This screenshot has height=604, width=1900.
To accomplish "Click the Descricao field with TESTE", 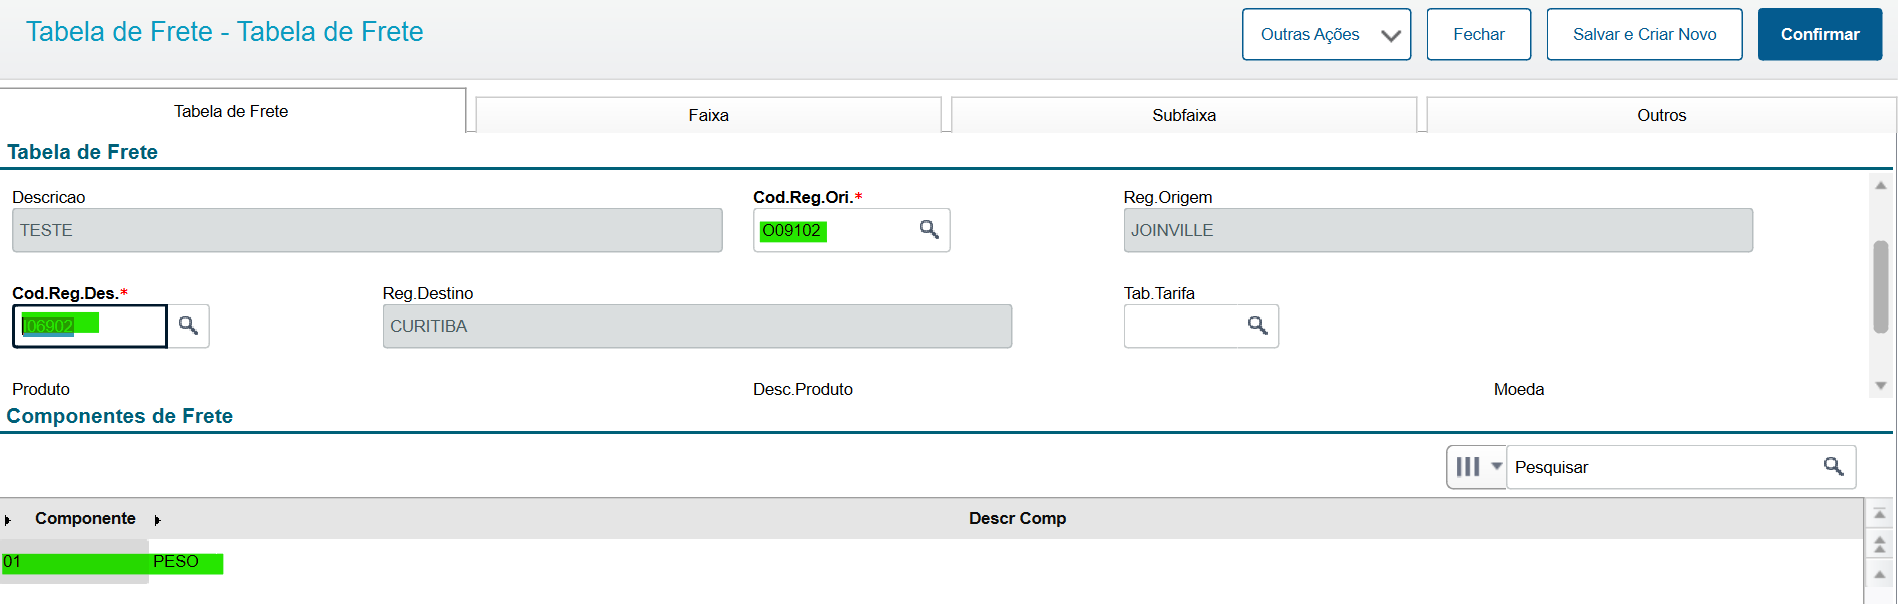I will click(x=367, y=230).
